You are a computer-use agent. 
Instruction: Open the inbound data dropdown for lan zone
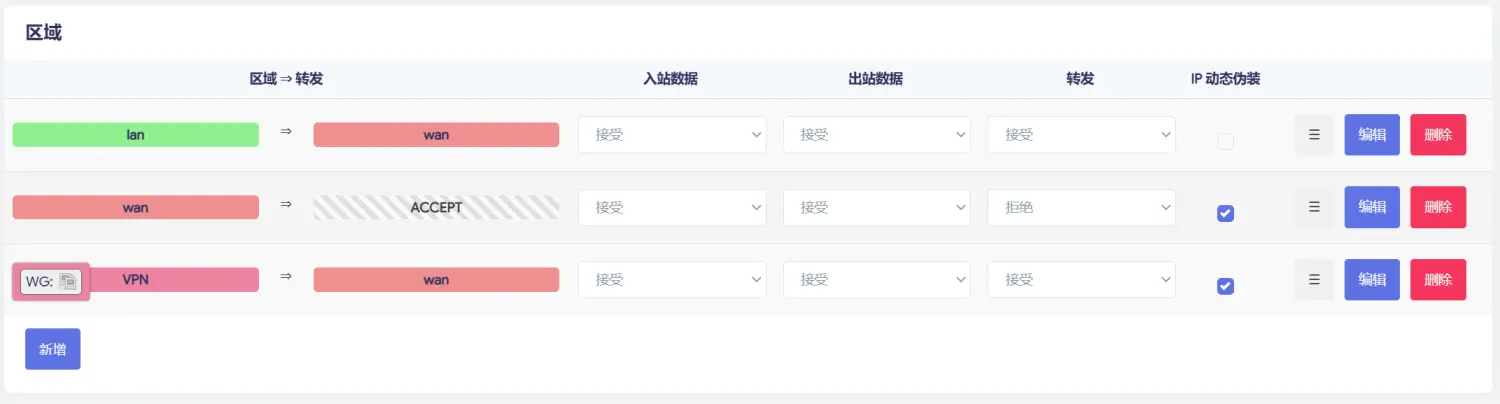coord(672,135)
